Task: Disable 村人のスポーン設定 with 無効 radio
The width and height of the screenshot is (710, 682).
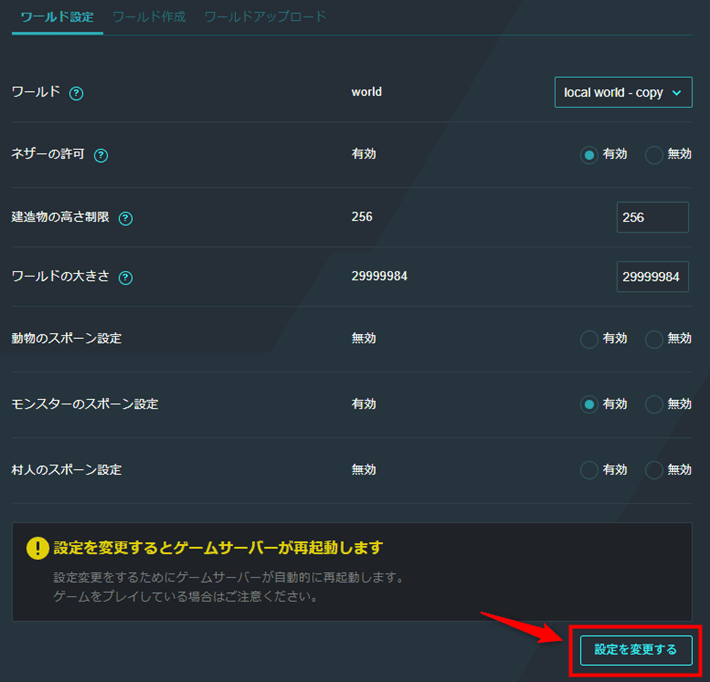Action: click(654, 470)
